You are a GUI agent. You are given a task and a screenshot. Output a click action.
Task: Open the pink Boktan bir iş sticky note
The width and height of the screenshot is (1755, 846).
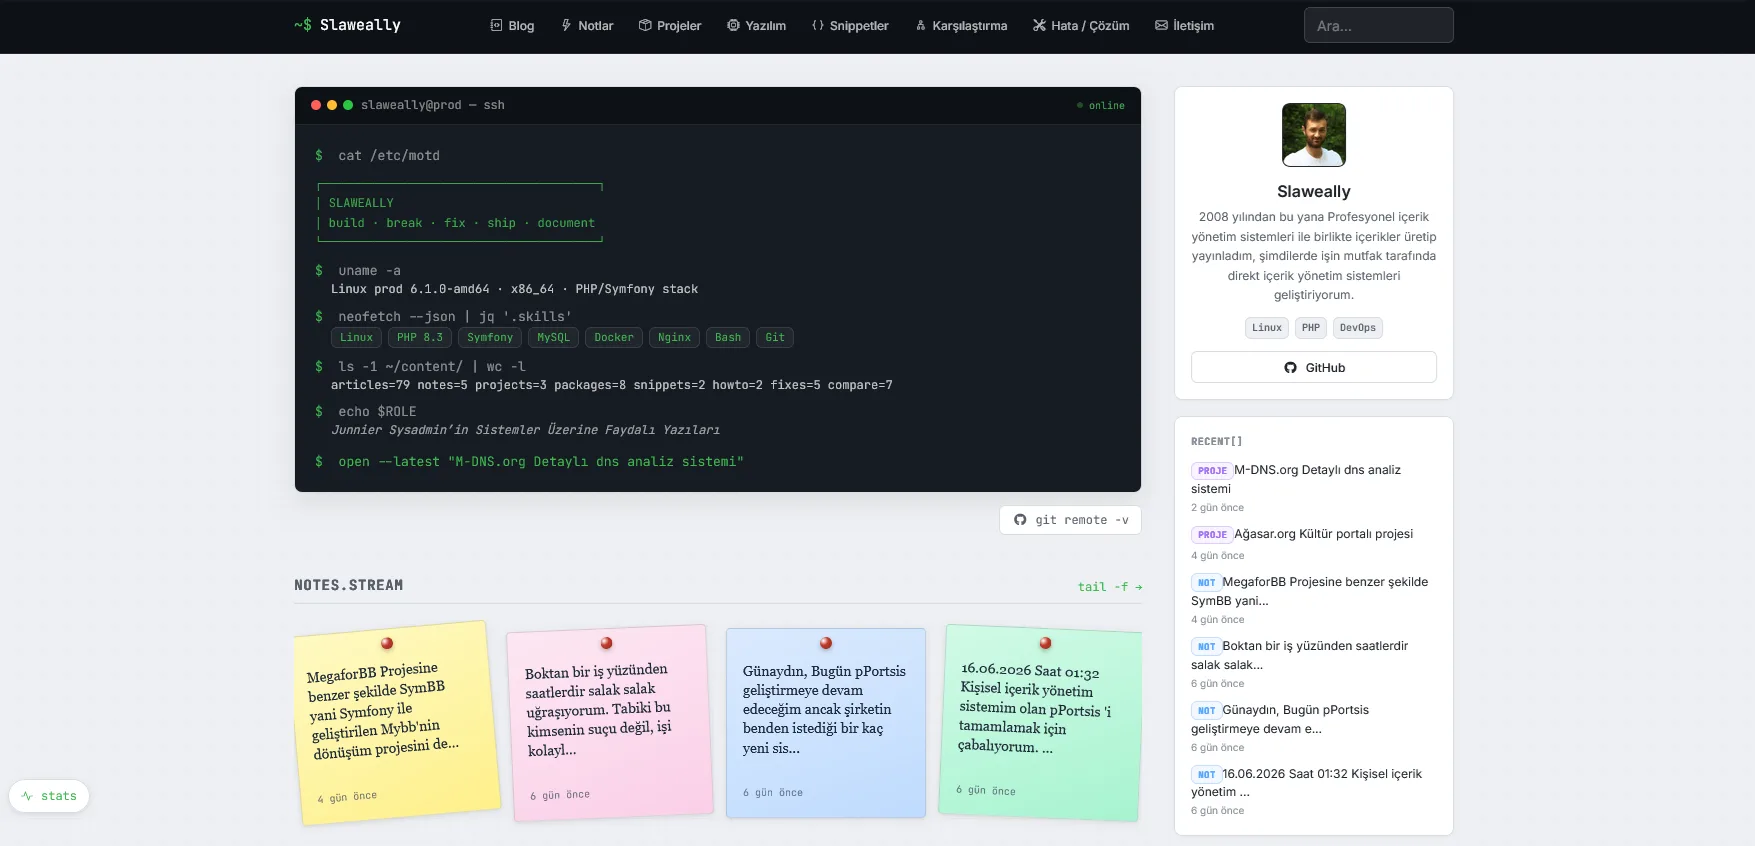click(610, 723)
